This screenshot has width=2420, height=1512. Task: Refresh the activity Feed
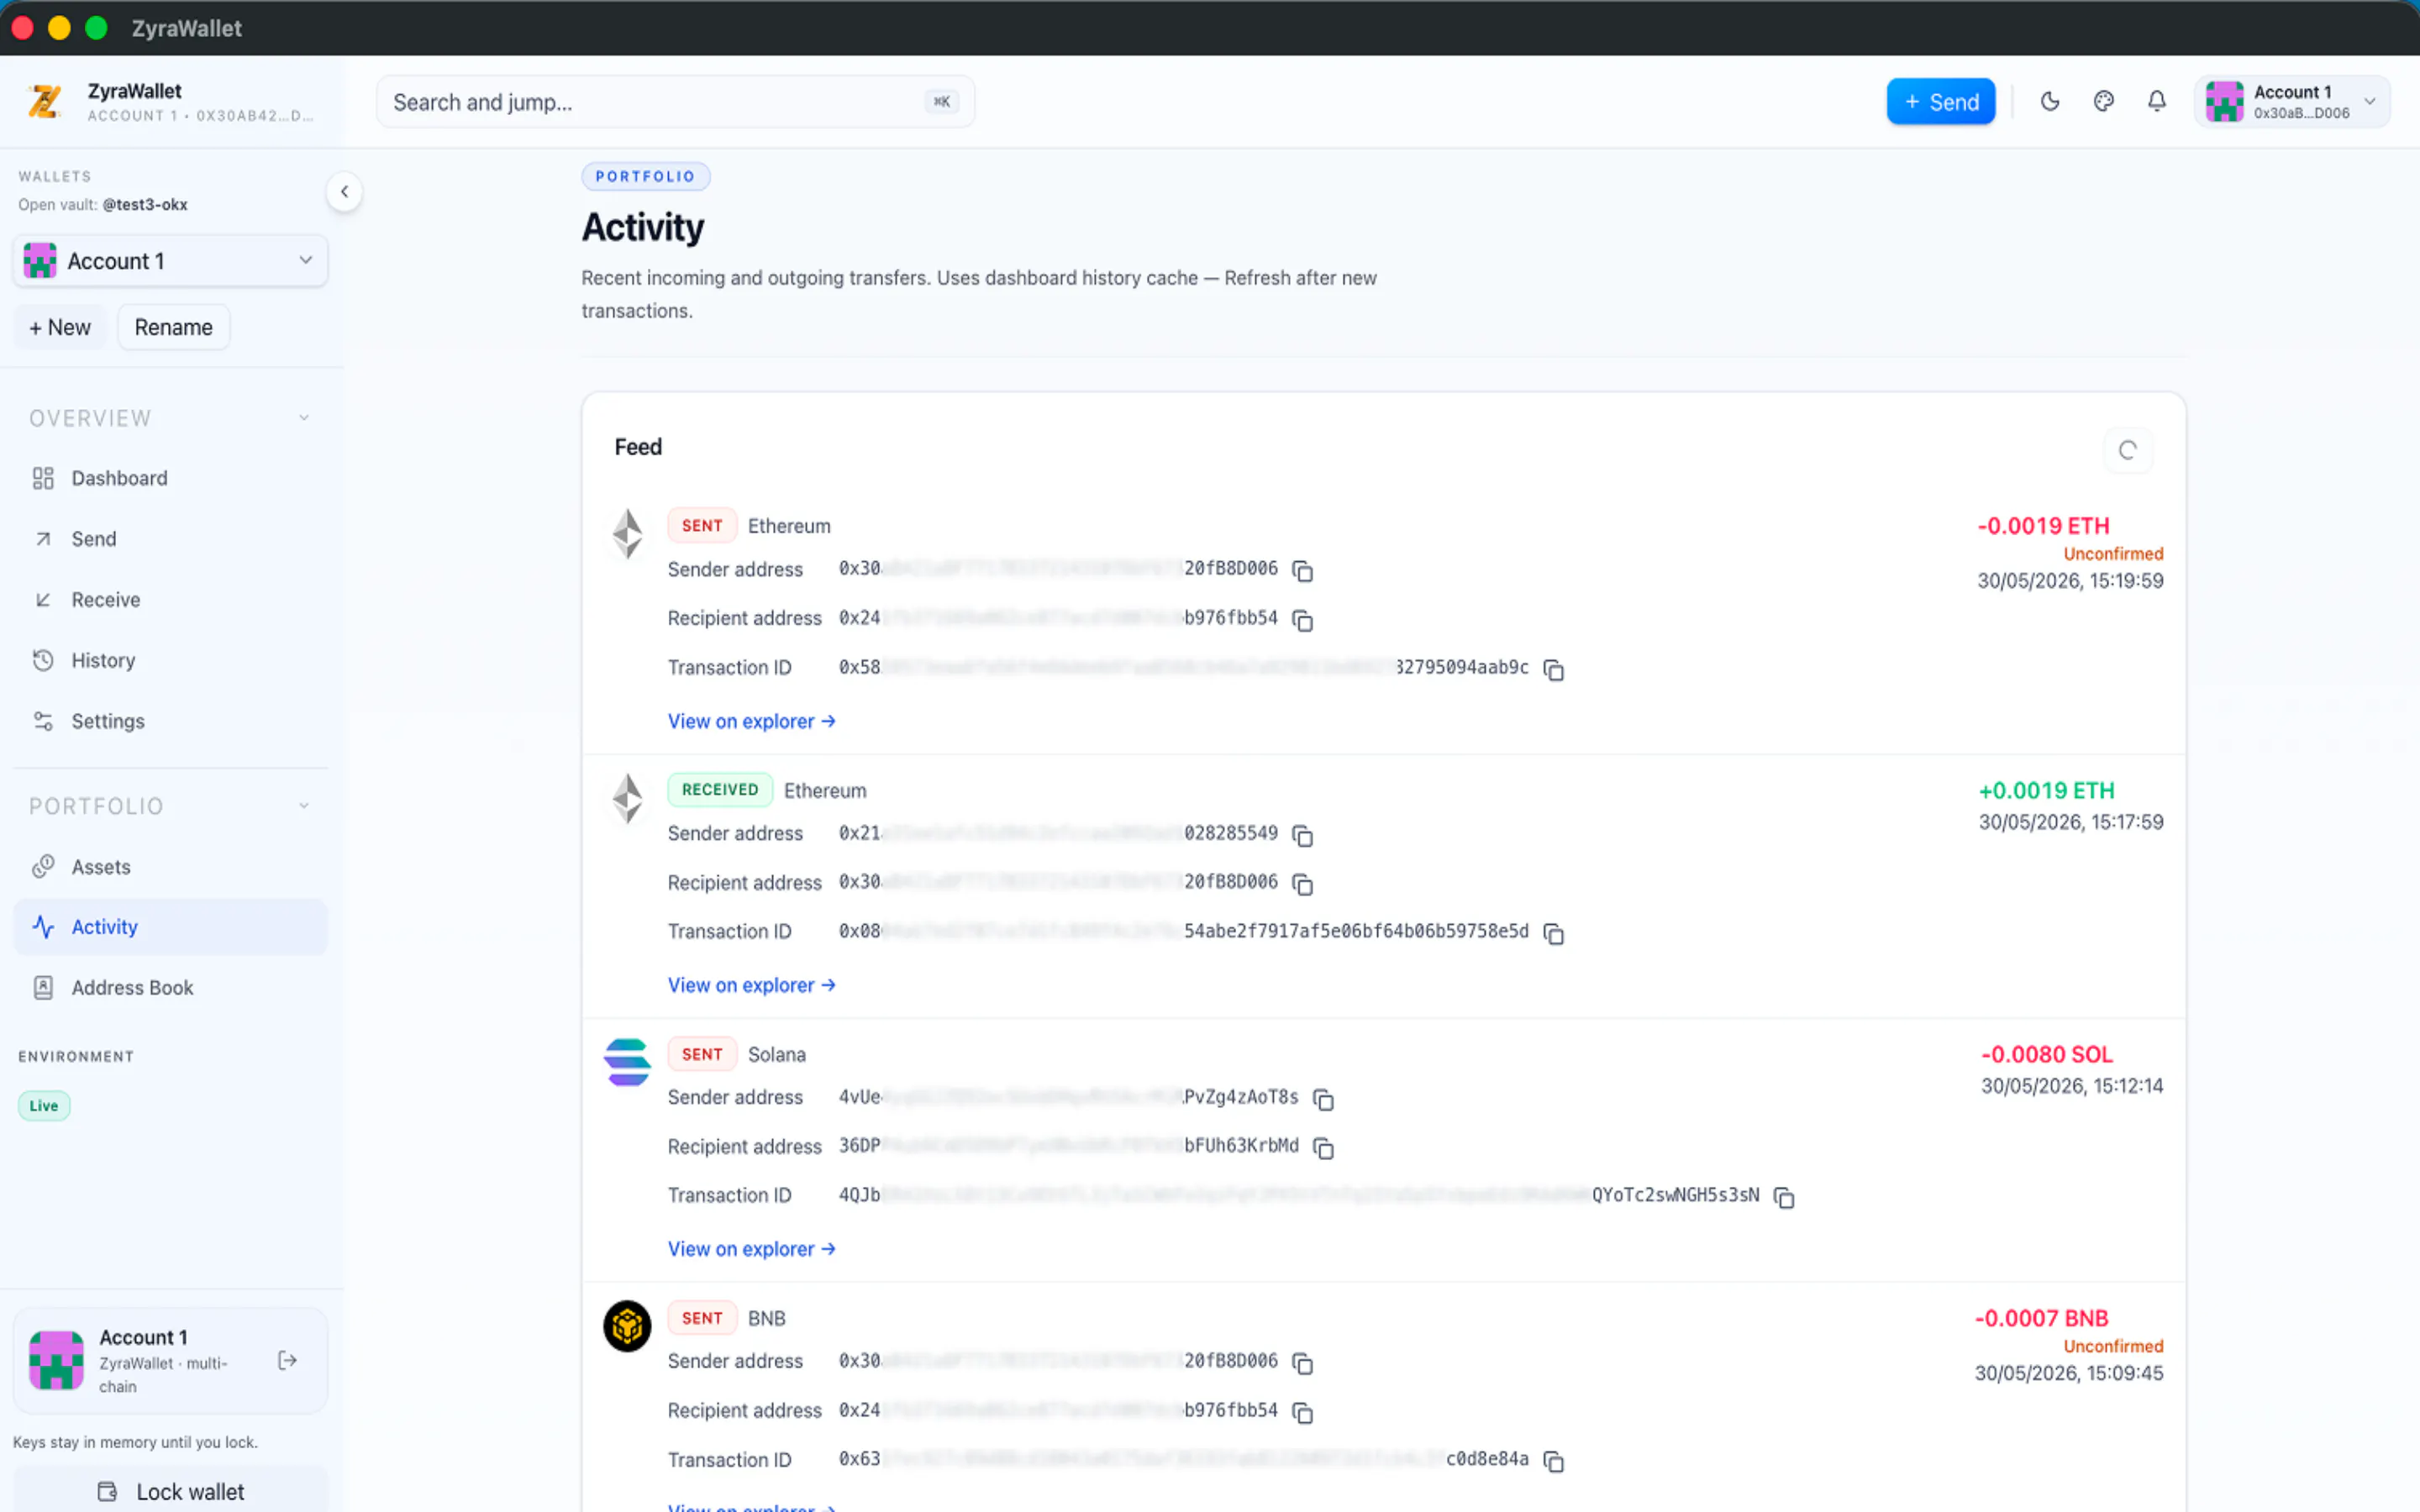click(x=2128, y=450)
